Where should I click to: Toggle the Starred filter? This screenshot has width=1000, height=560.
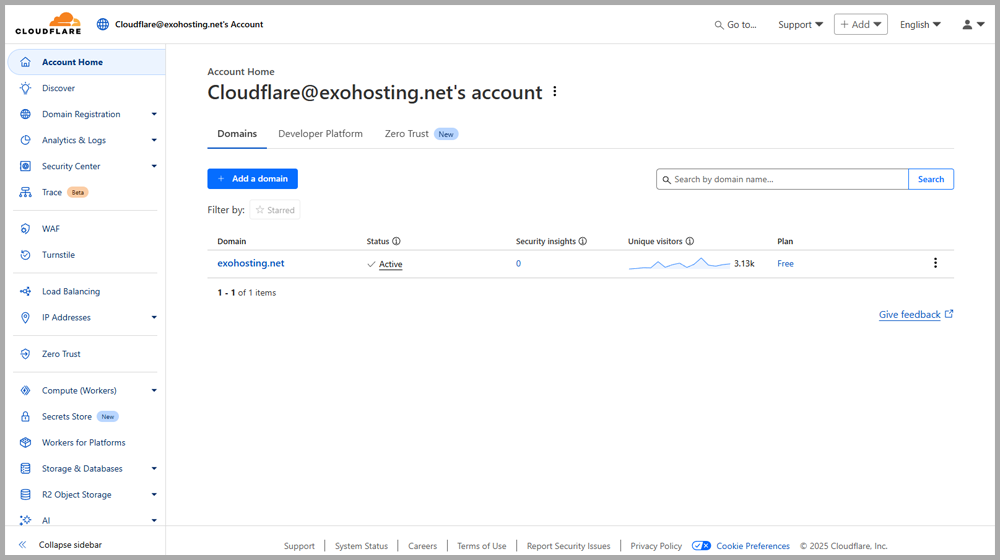(275, 210)
